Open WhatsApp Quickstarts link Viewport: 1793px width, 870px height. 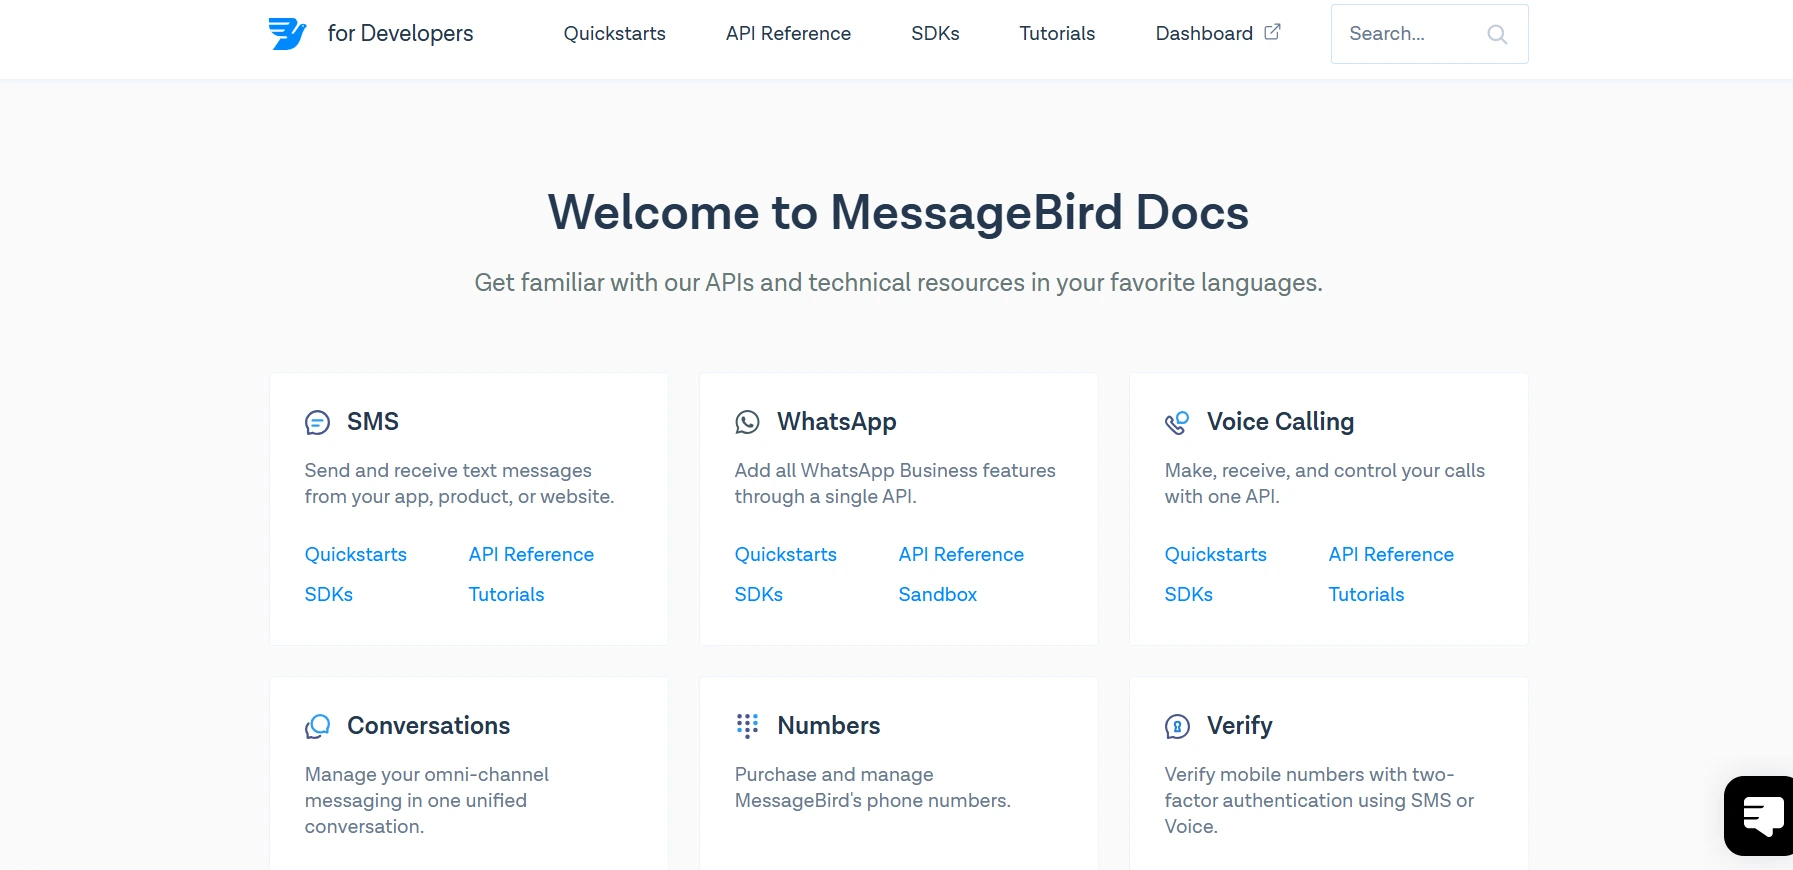(785, 554)
